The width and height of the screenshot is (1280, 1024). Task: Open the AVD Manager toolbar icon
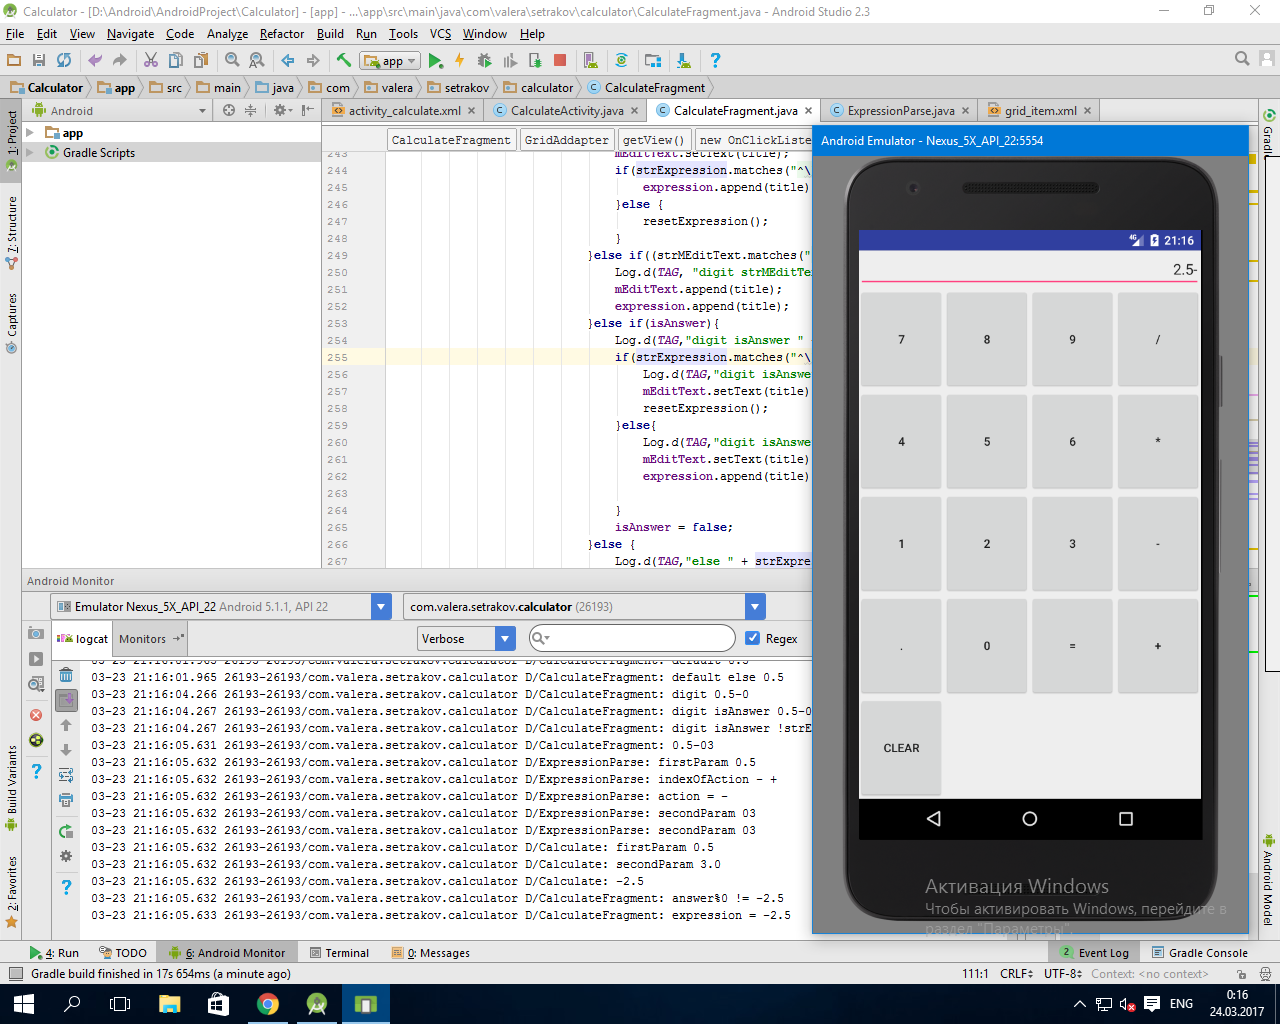coord(590,61)
